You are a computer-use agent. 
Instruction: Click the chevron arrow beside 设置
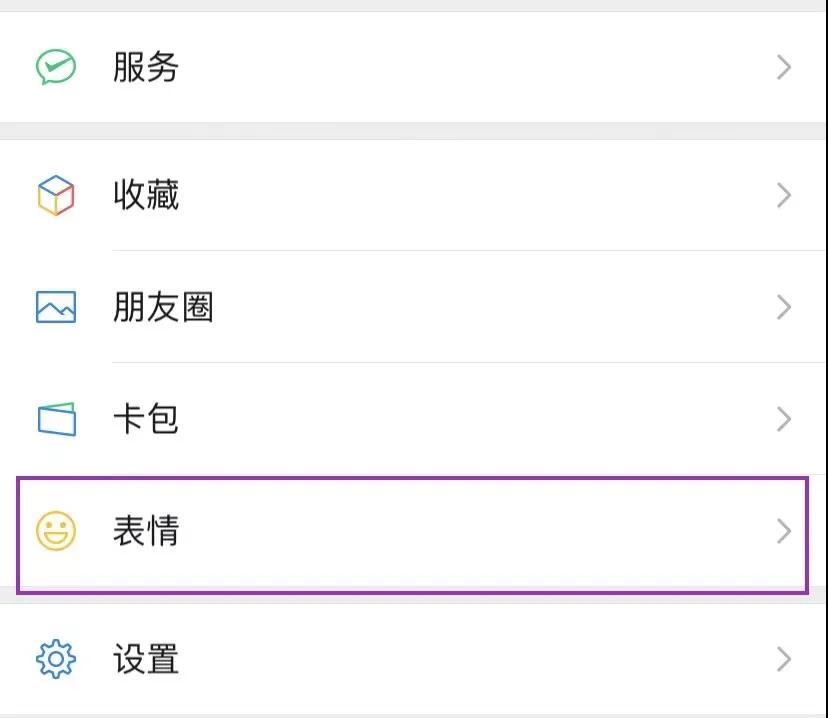(784, 659)
